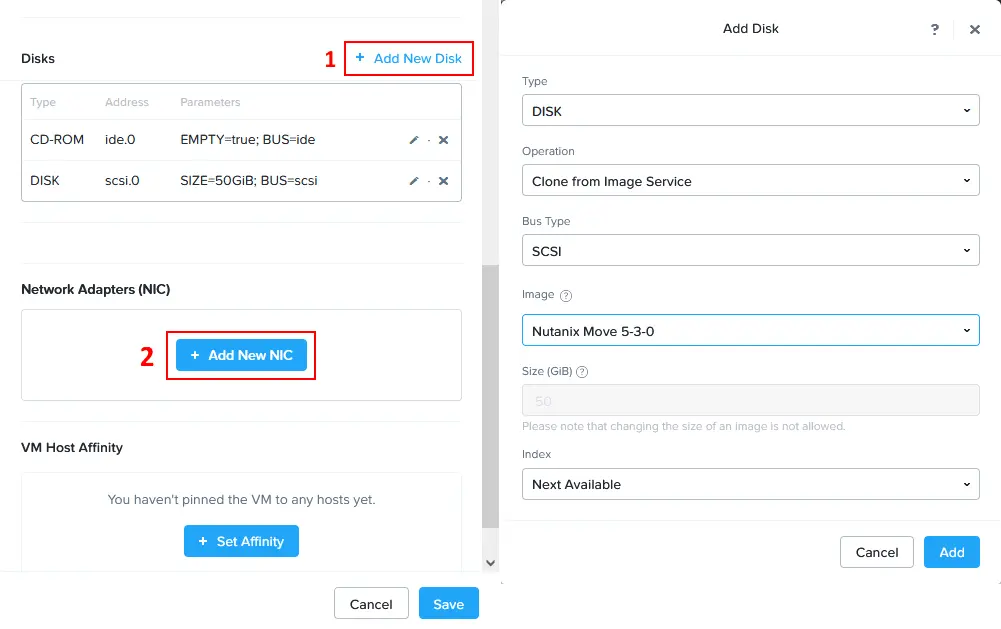Open help in Add Disk dialog
The image size is (1001, 629).
point(935,30)
